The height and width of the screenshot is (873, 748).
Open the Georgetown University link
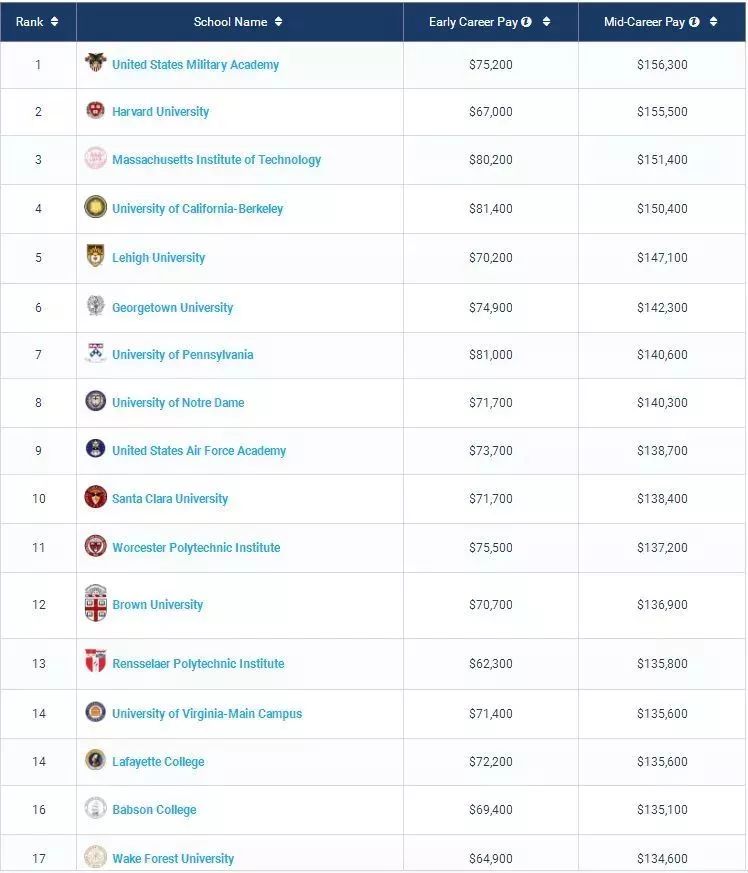[x=172, y=308]
